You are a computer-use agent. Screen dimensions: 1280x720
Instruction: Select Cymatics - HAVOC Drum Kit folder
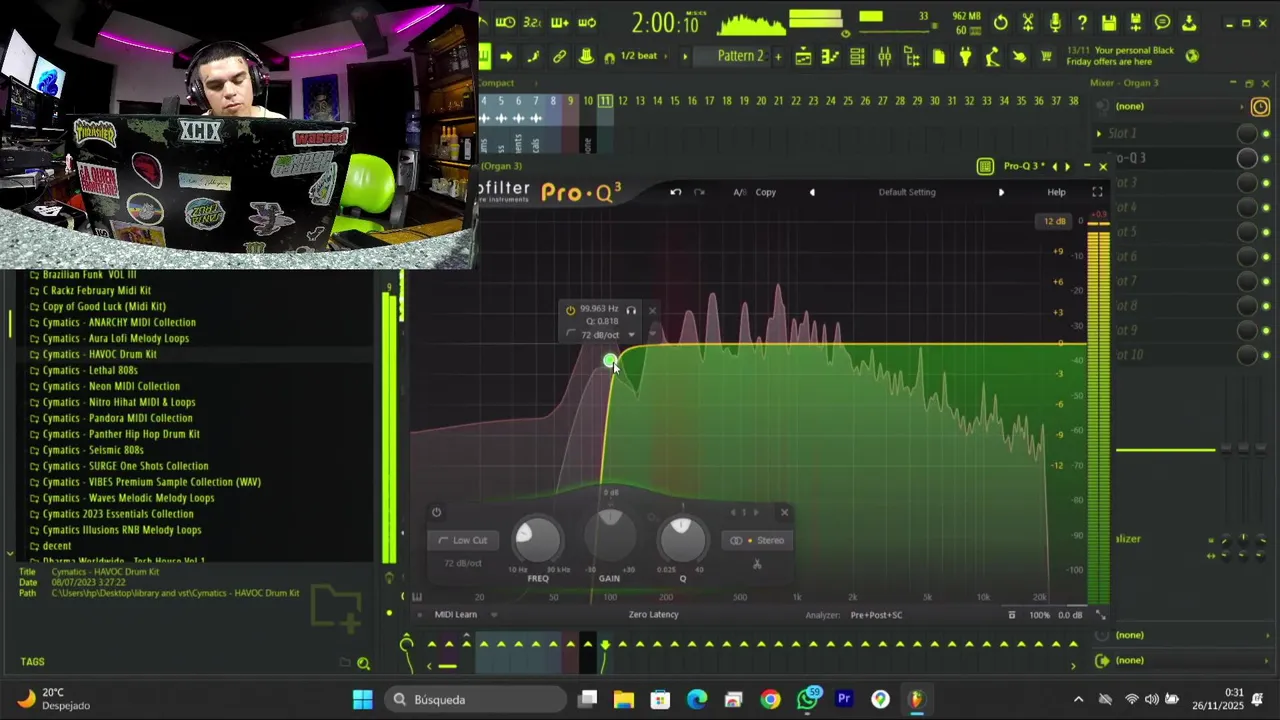click(x=100, y=354)
